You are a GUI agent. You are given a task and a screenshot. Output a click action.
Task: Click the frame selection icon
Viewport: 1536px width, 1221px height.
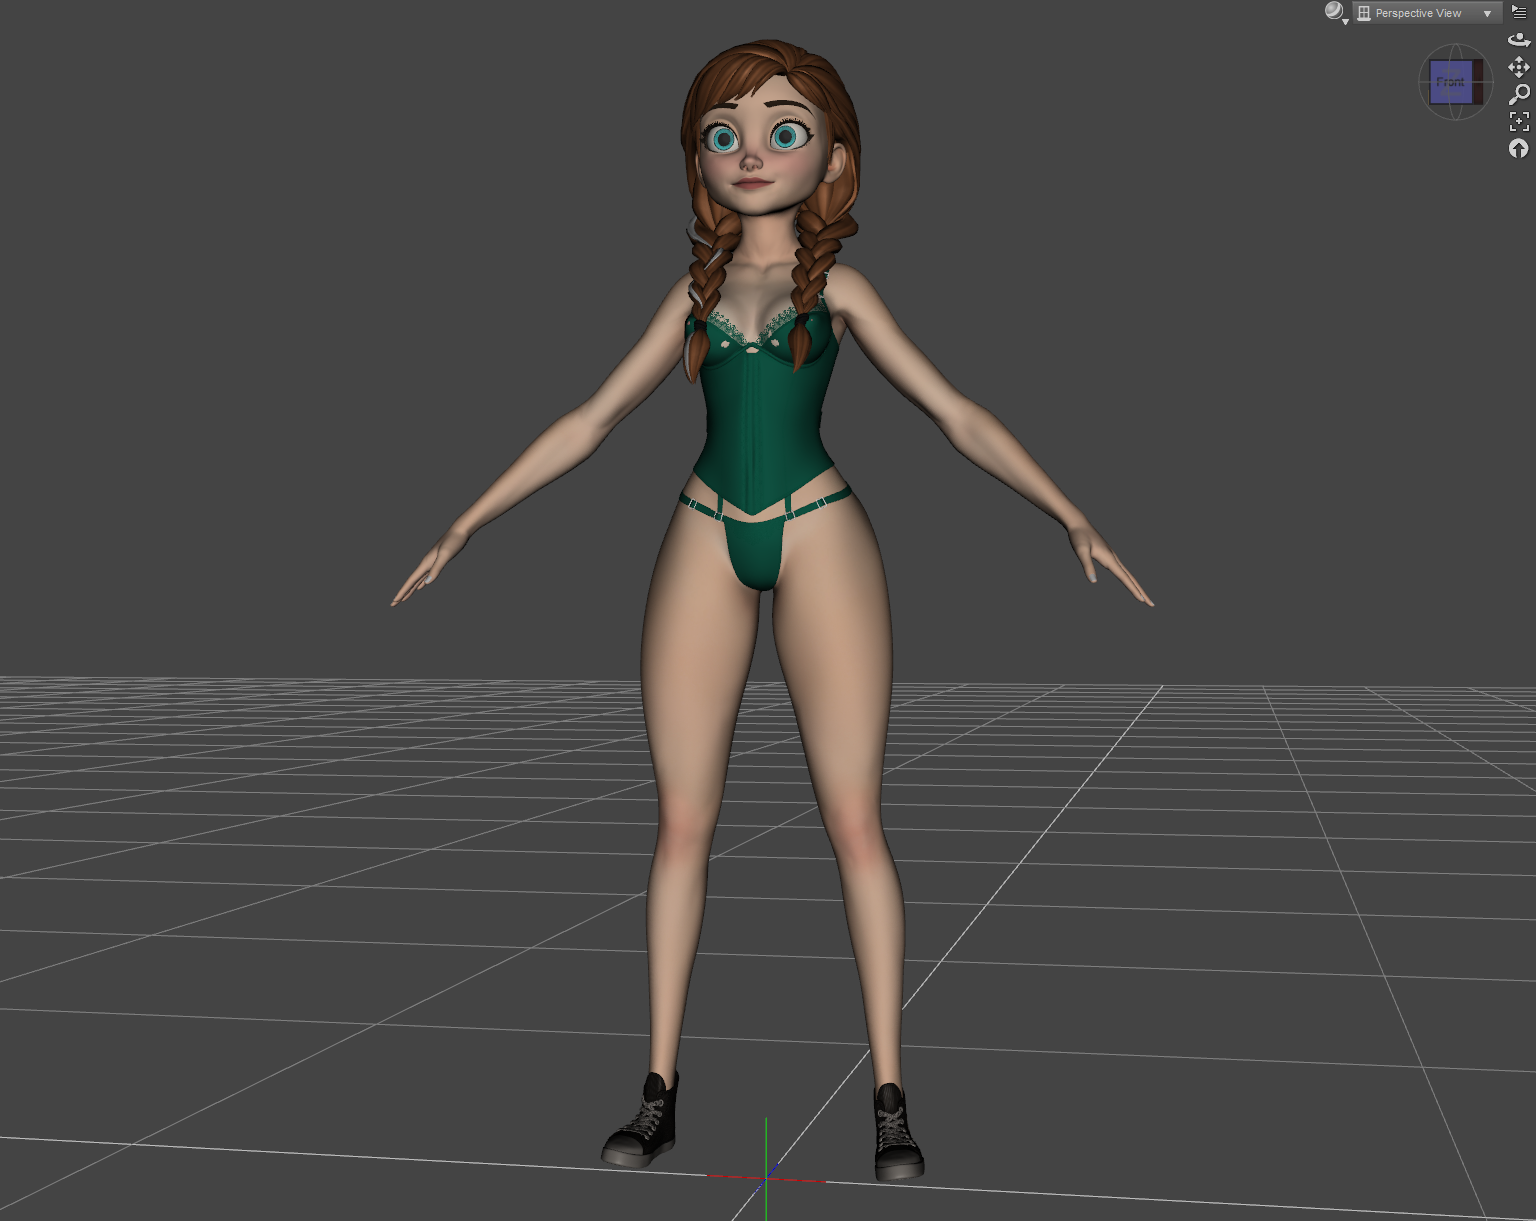pos(1519,121)
